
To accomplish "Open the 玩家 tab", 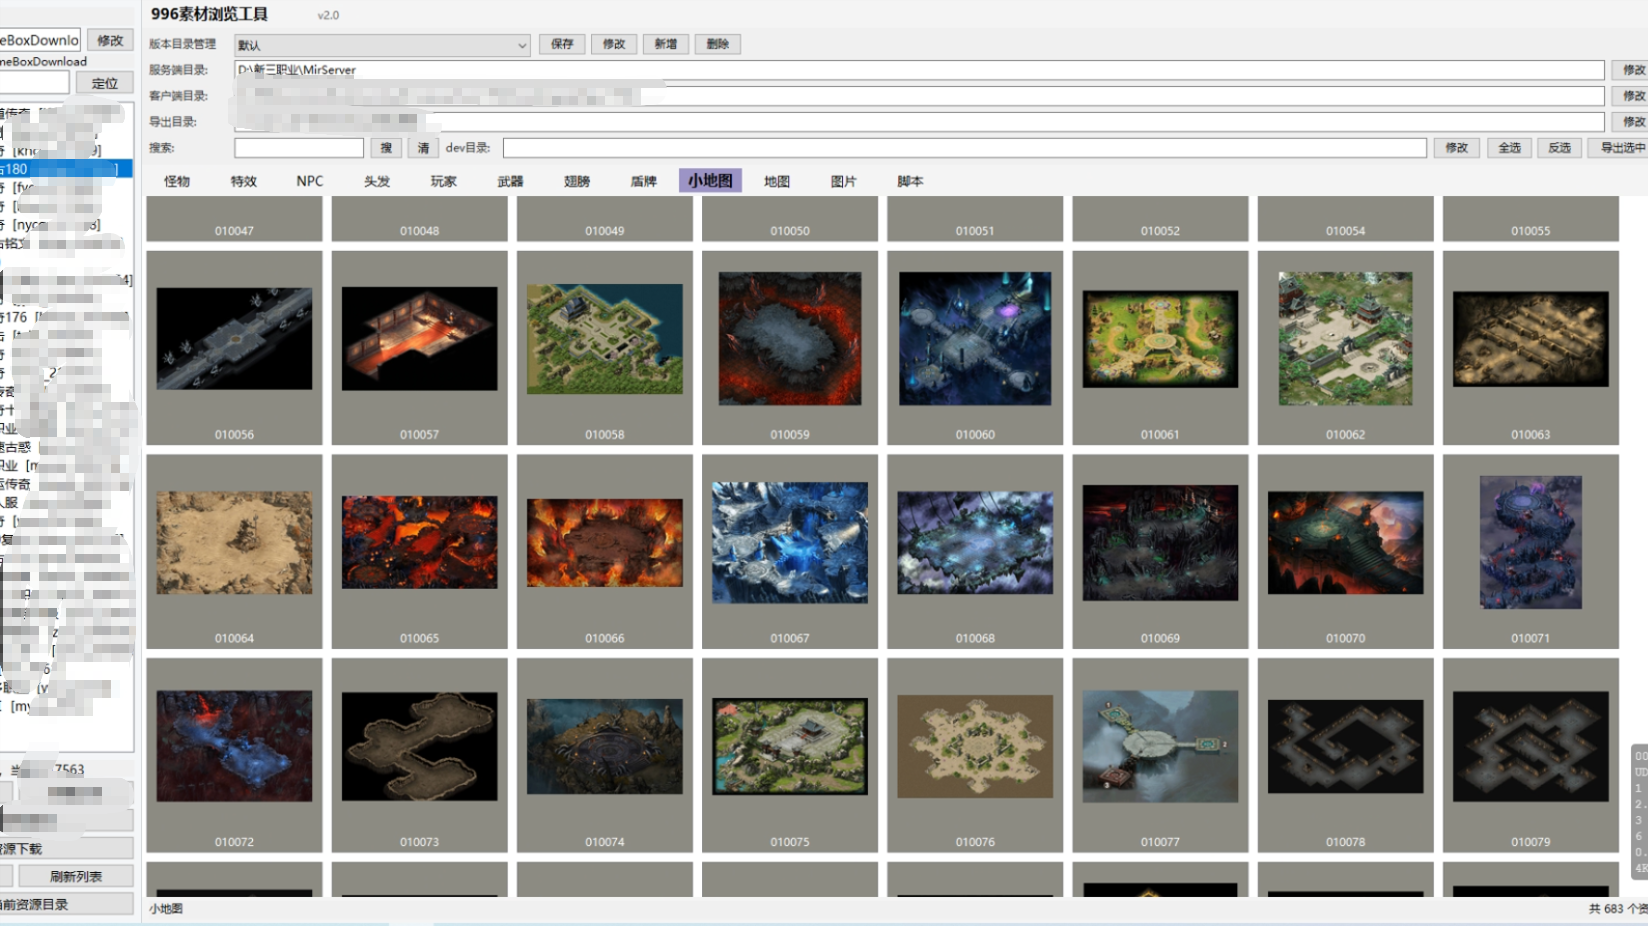I will coord(444,181).
